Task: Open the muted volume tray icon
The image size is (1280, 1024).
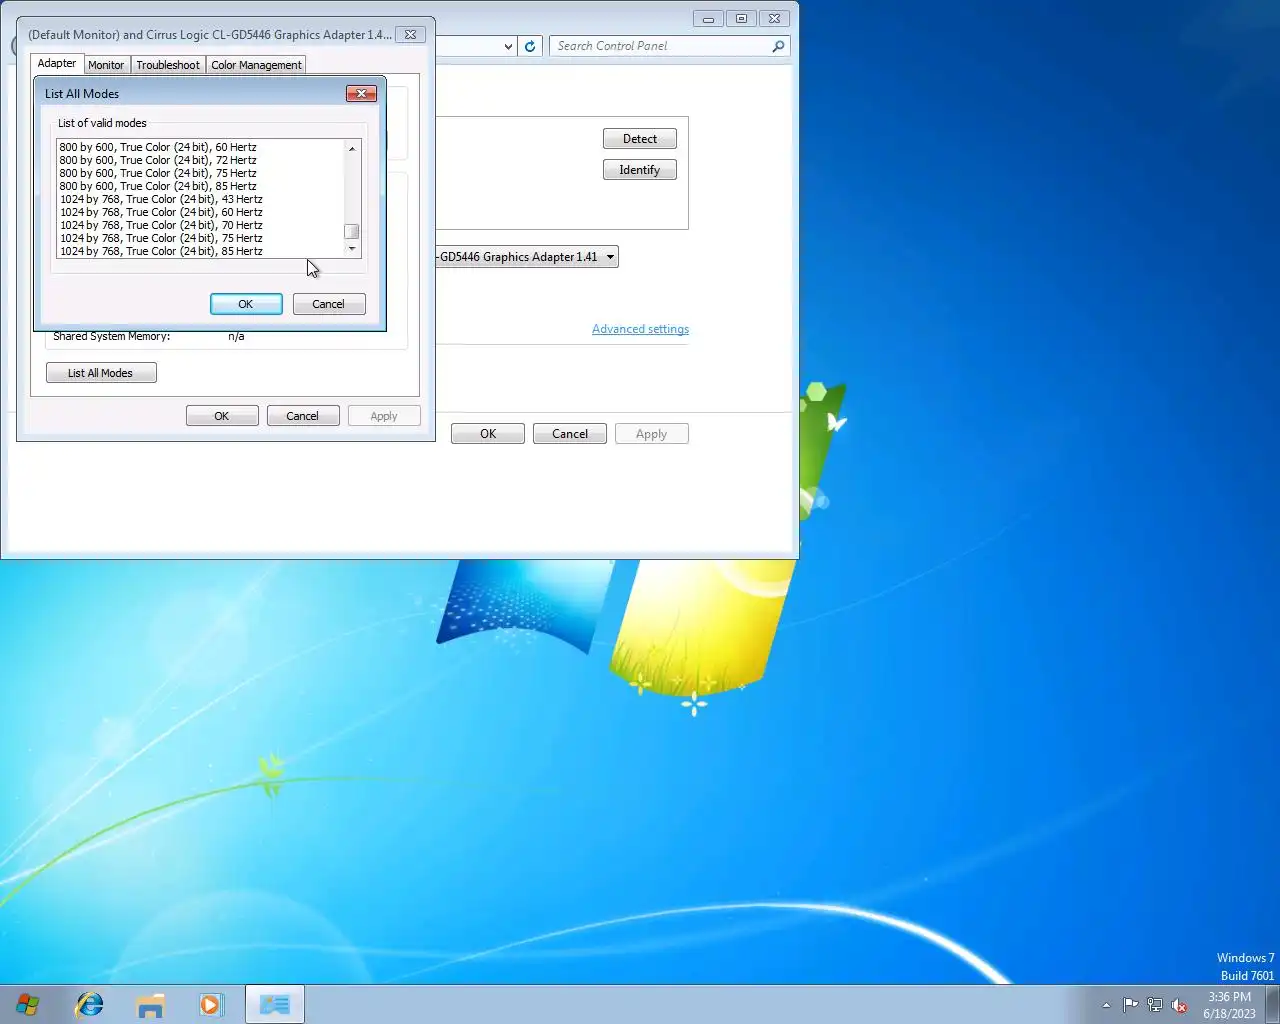Action: point(1180,1005)
